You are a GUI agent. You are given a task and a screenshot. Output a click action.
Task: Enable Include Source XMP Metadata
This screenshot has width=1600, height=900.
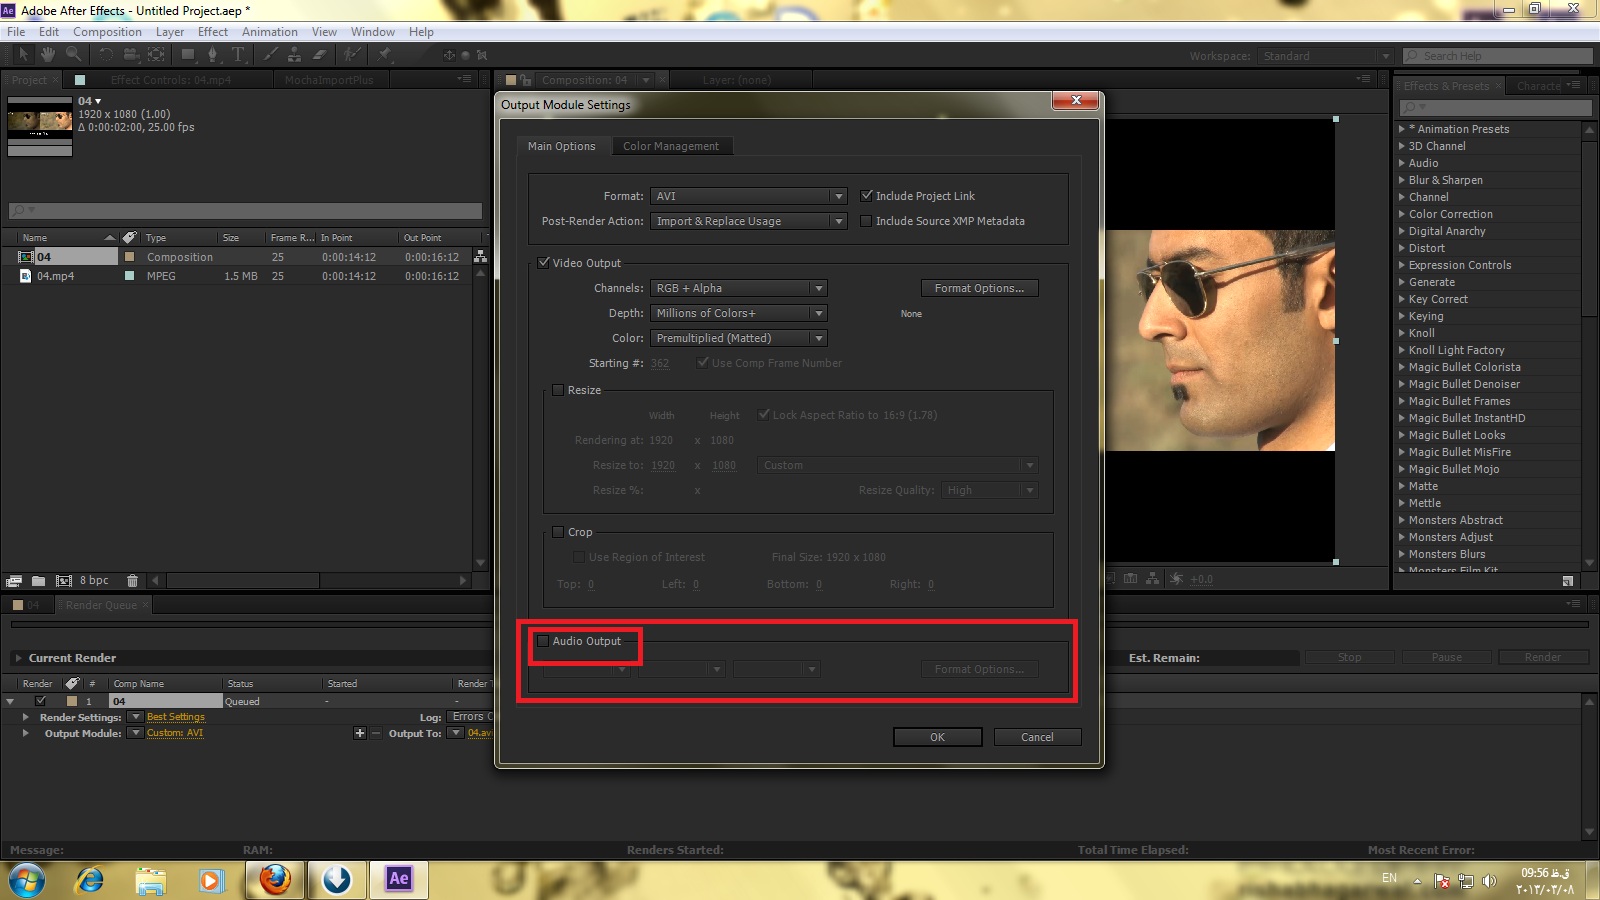pyautogui.click(x=866, y=221)
